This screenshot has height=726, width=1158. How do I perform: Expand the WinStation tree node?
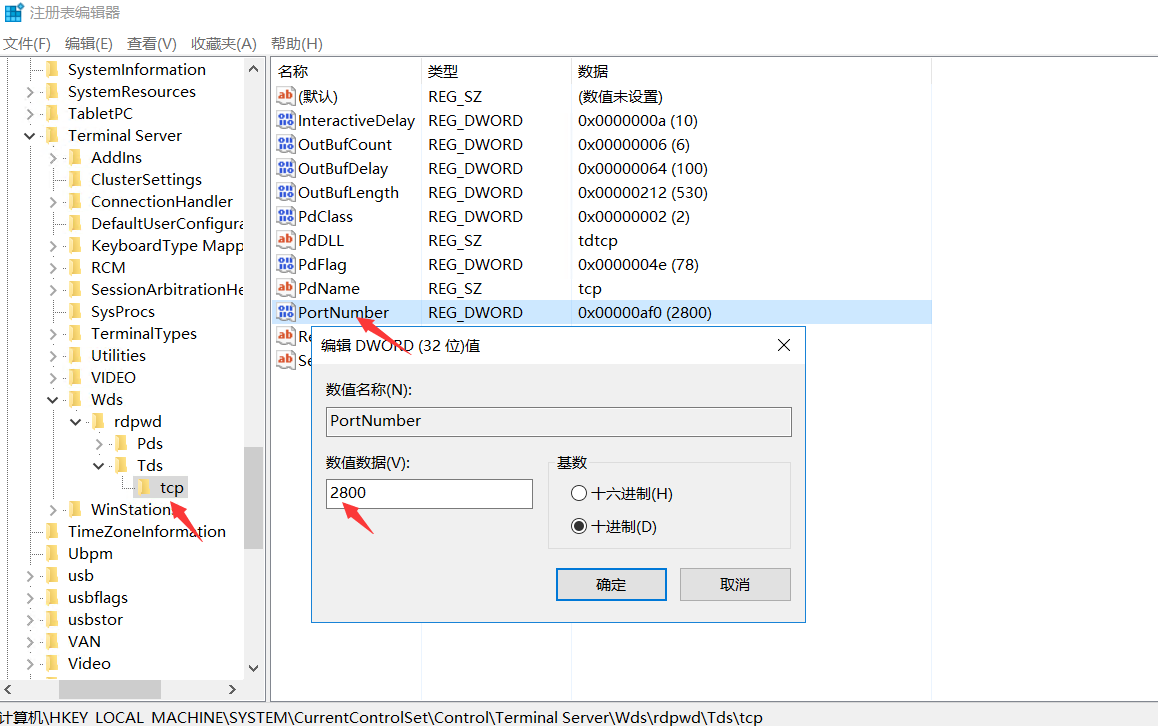point(52,509)
